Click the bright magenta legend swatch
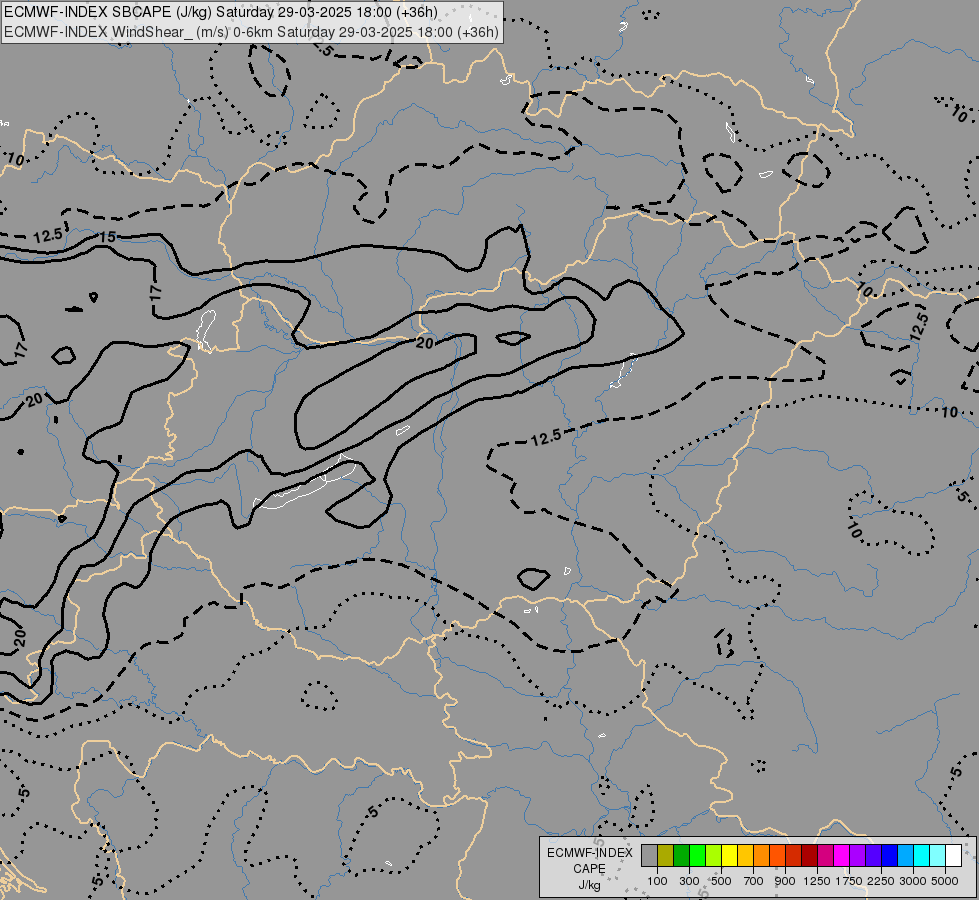The width and height of the screenshot is (979, 900). coord(842,855)
